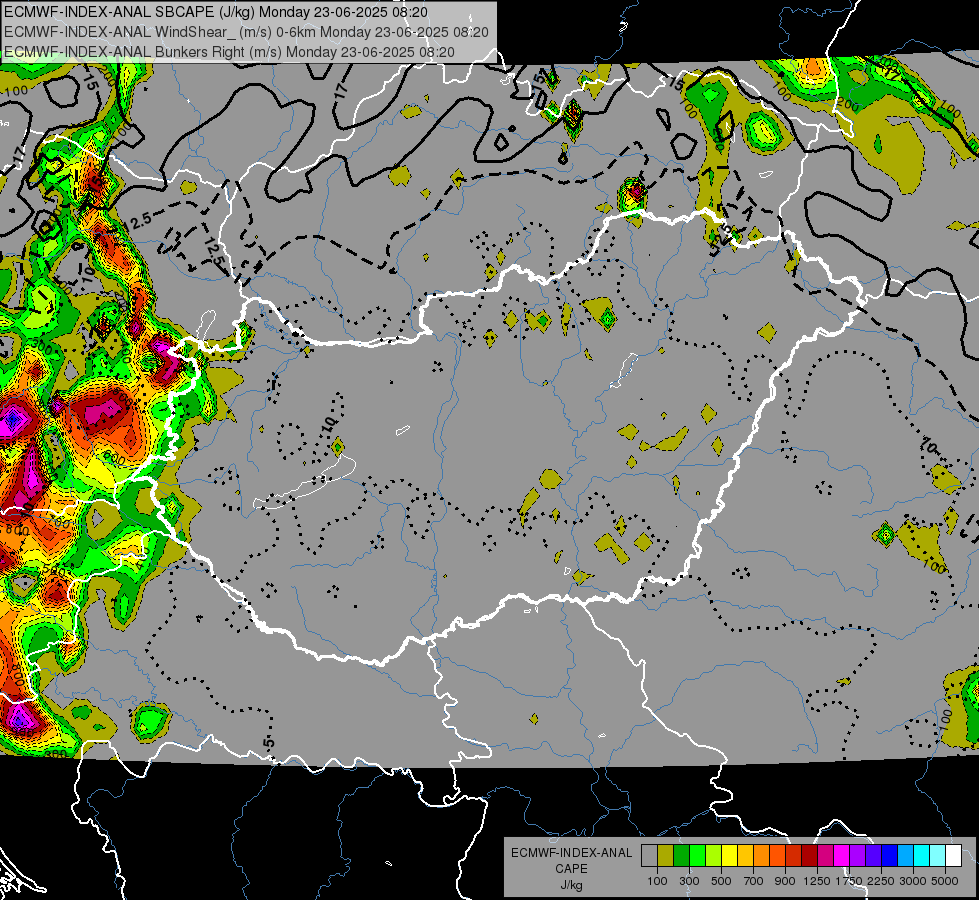Click the 1250 legend scale label
Viewport: 979px width, 900px height.
(x=817, y=881)
